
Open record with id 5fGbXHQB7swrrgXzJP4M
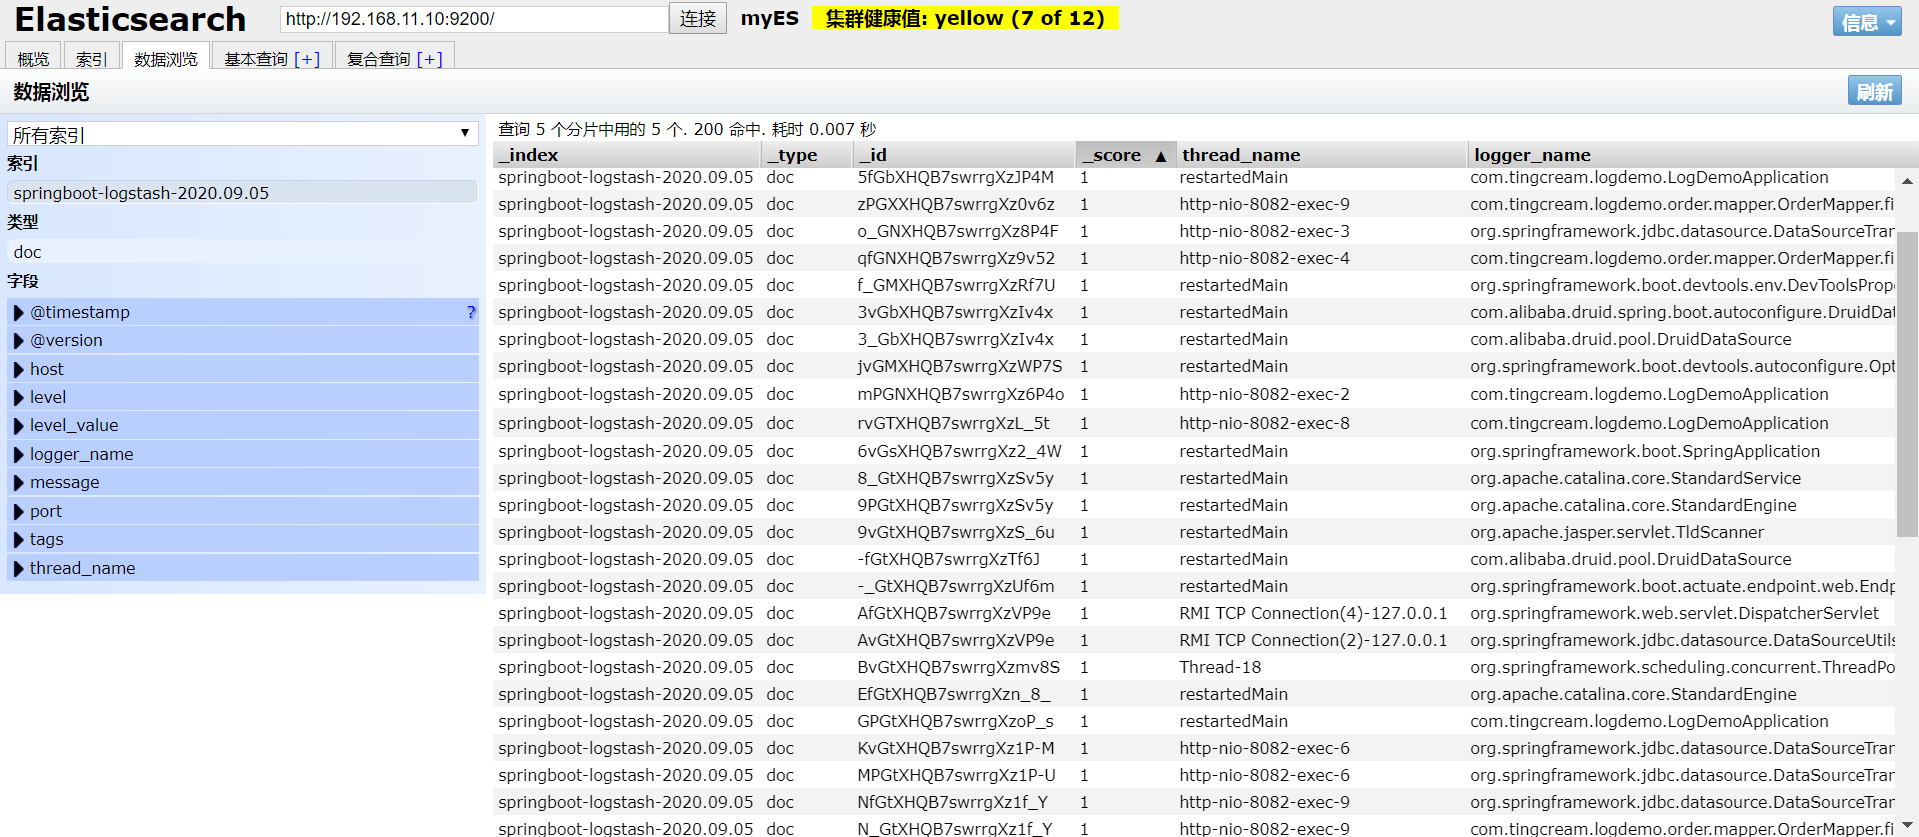coord(955,177)
